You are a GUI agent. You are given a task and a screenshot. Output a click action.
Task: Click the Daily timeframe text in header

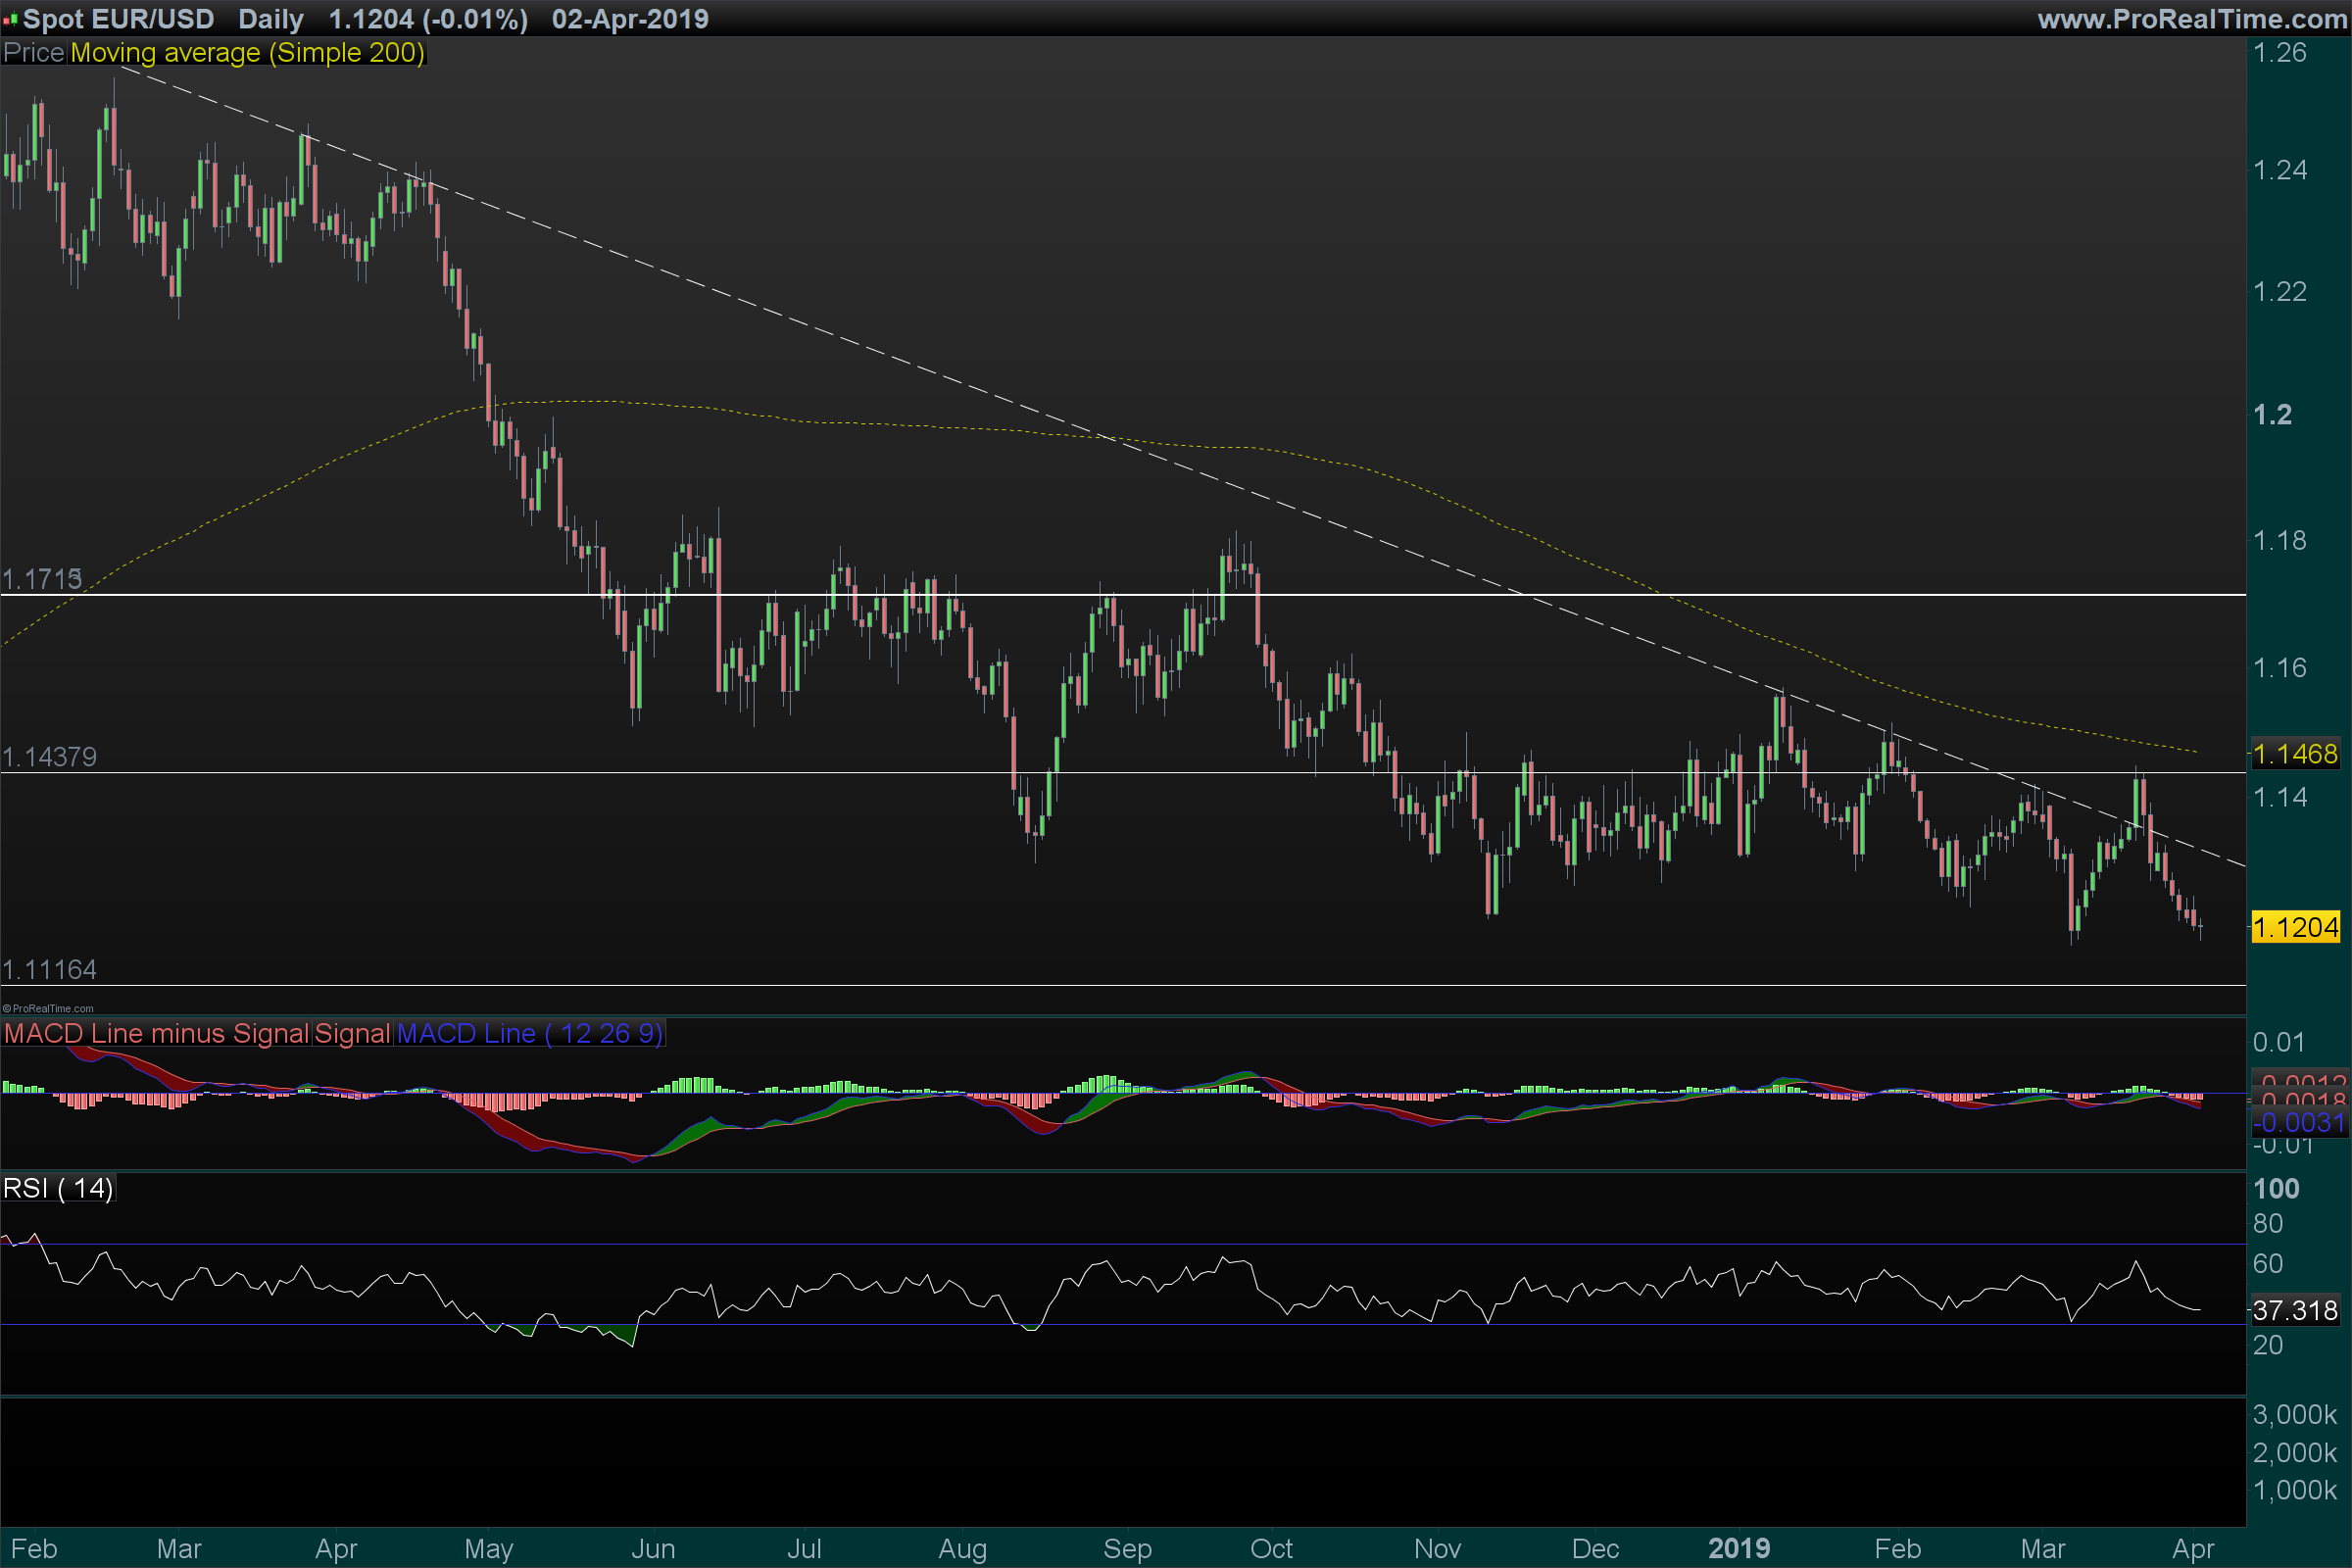[271, 19]
